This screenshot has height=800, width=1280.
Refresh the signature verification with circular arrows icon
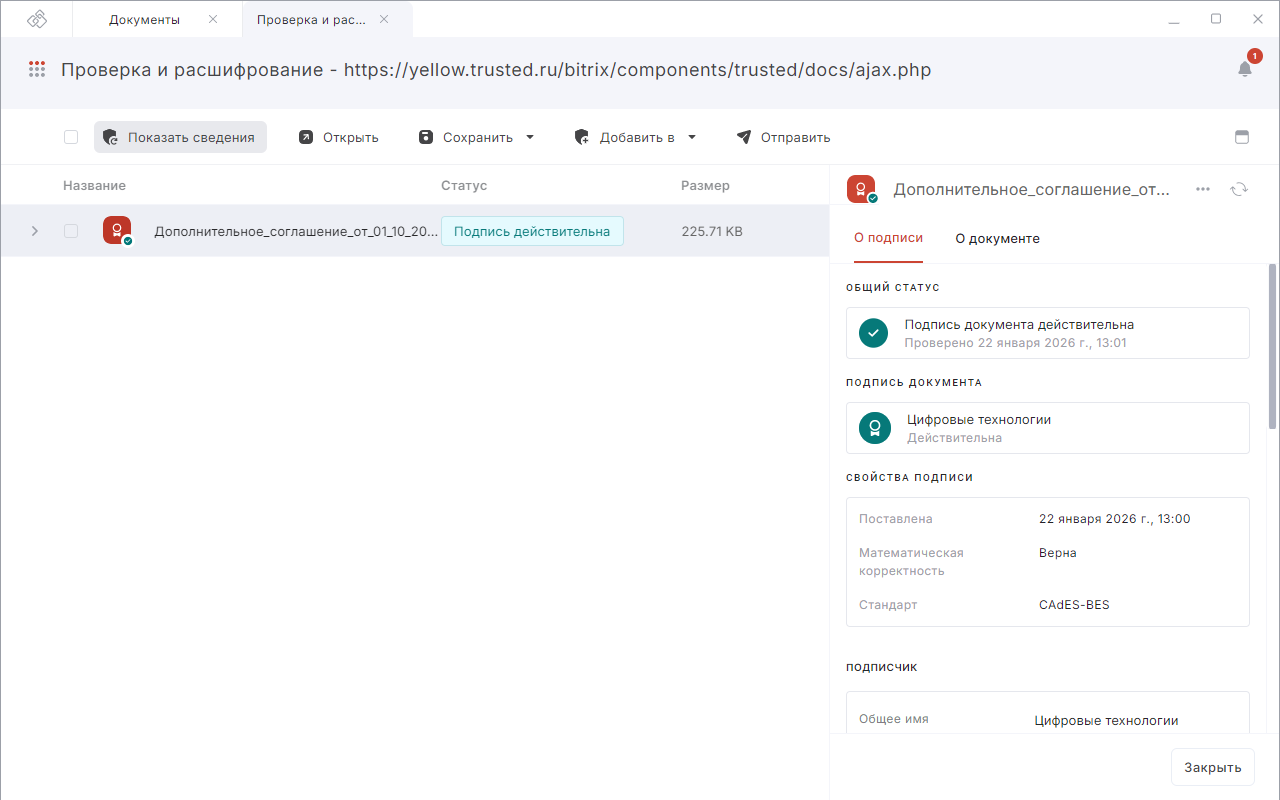(x=1239, y=188)
